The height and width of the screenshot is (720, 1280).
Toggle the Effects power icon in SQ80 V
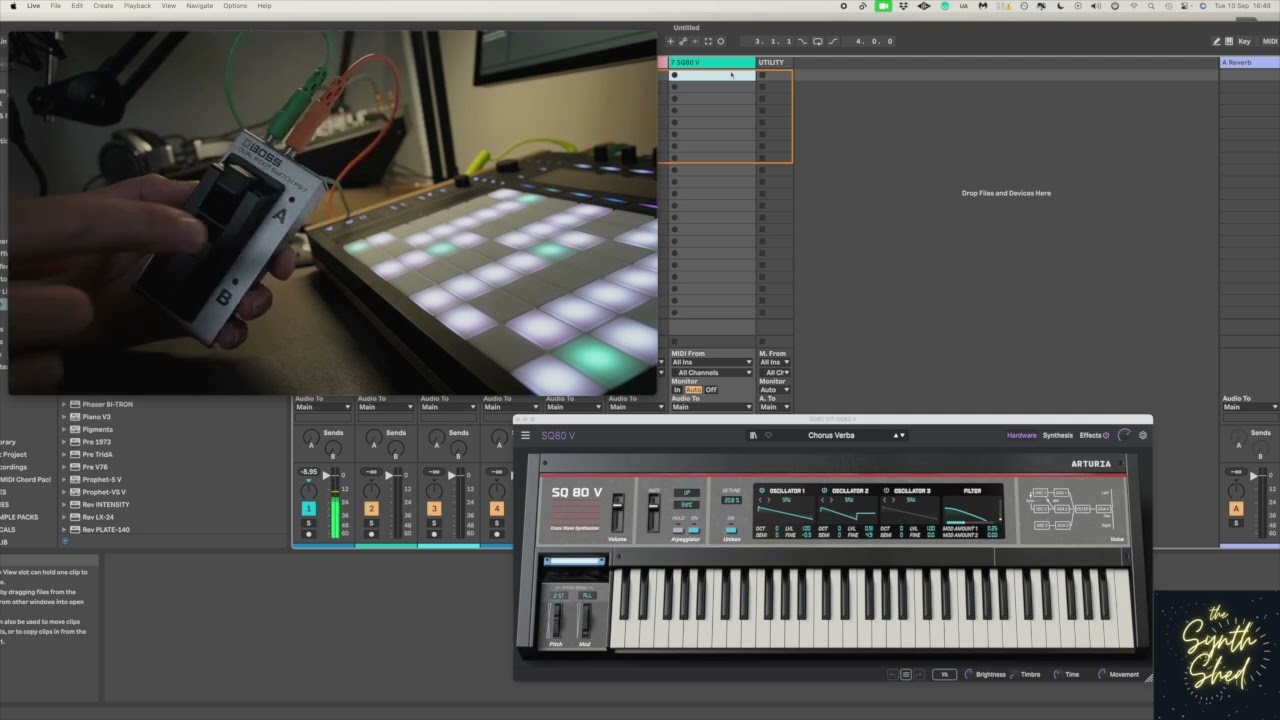pos(1106,435)
